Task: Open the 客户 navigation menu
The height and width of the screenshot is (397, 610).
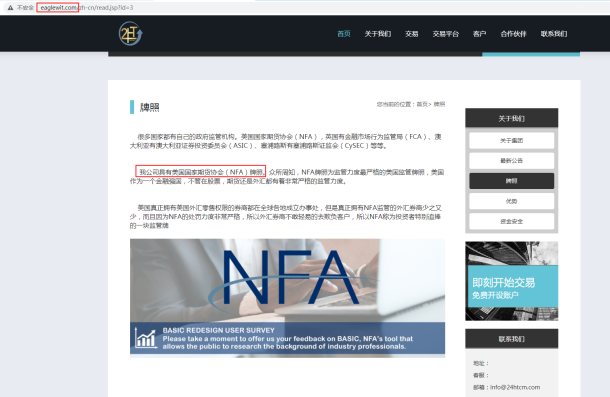Action: click(x=480, y=34)
